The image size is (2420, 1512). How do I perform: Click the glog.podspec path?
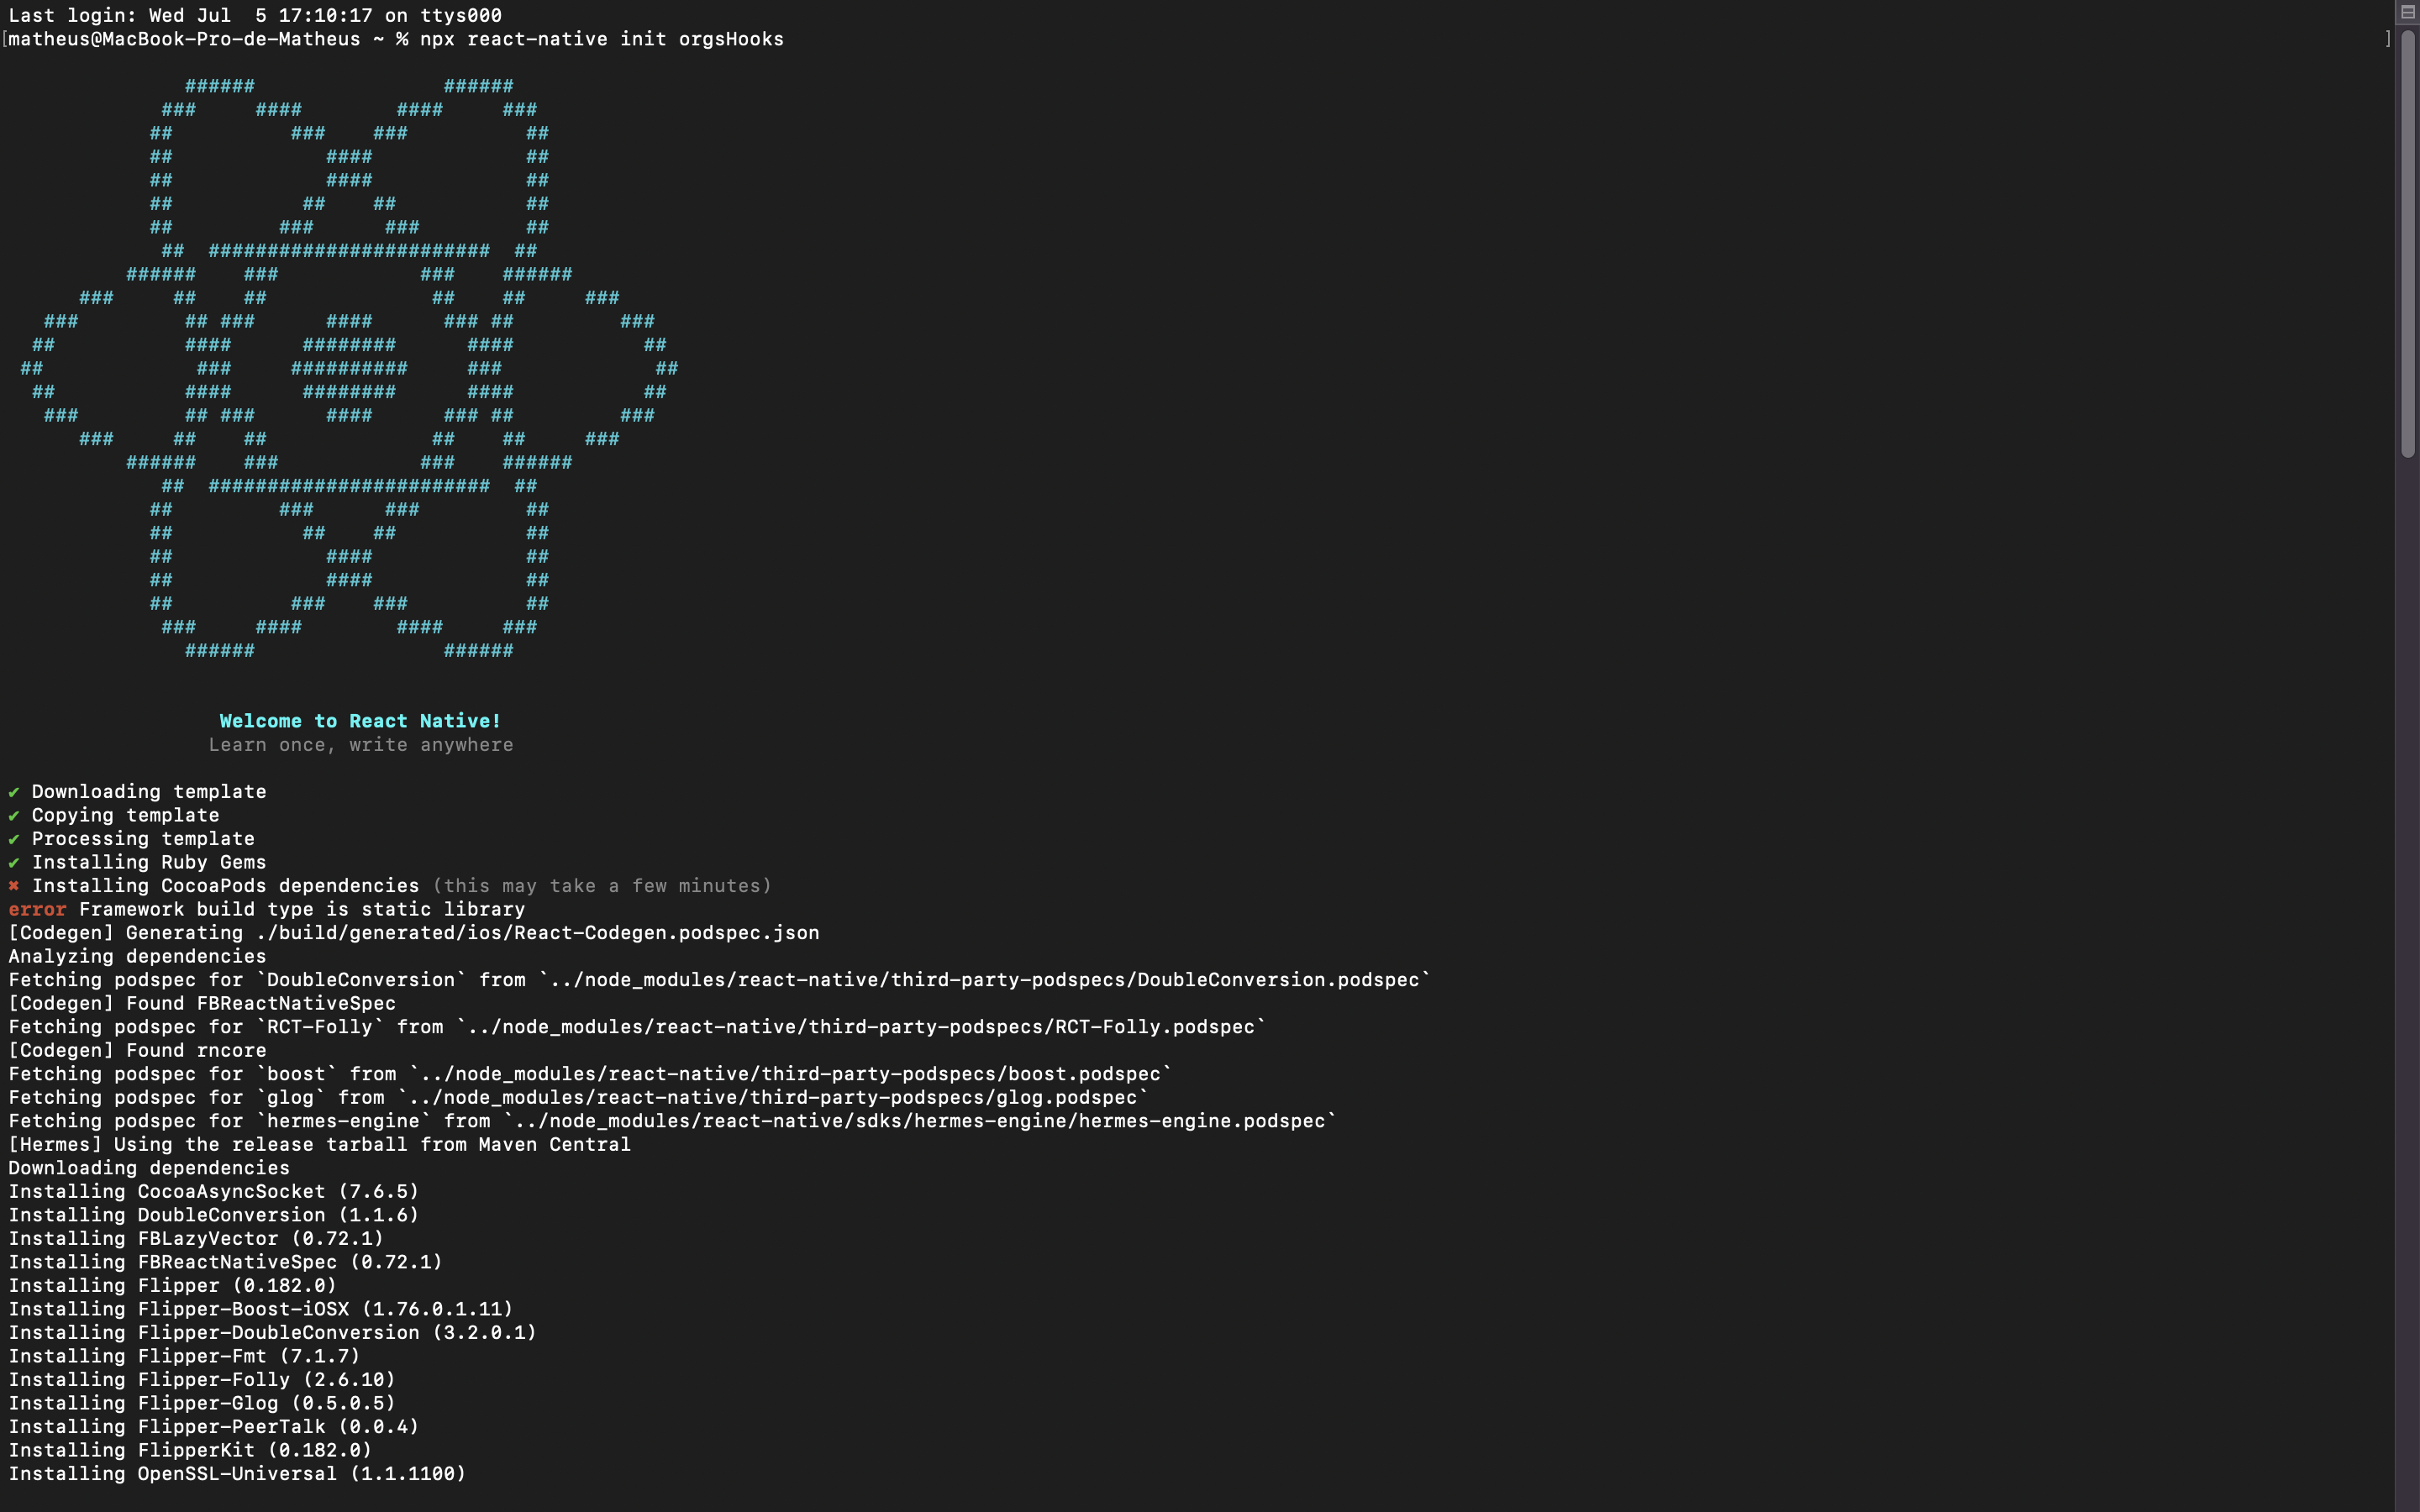click(773, 1097)
